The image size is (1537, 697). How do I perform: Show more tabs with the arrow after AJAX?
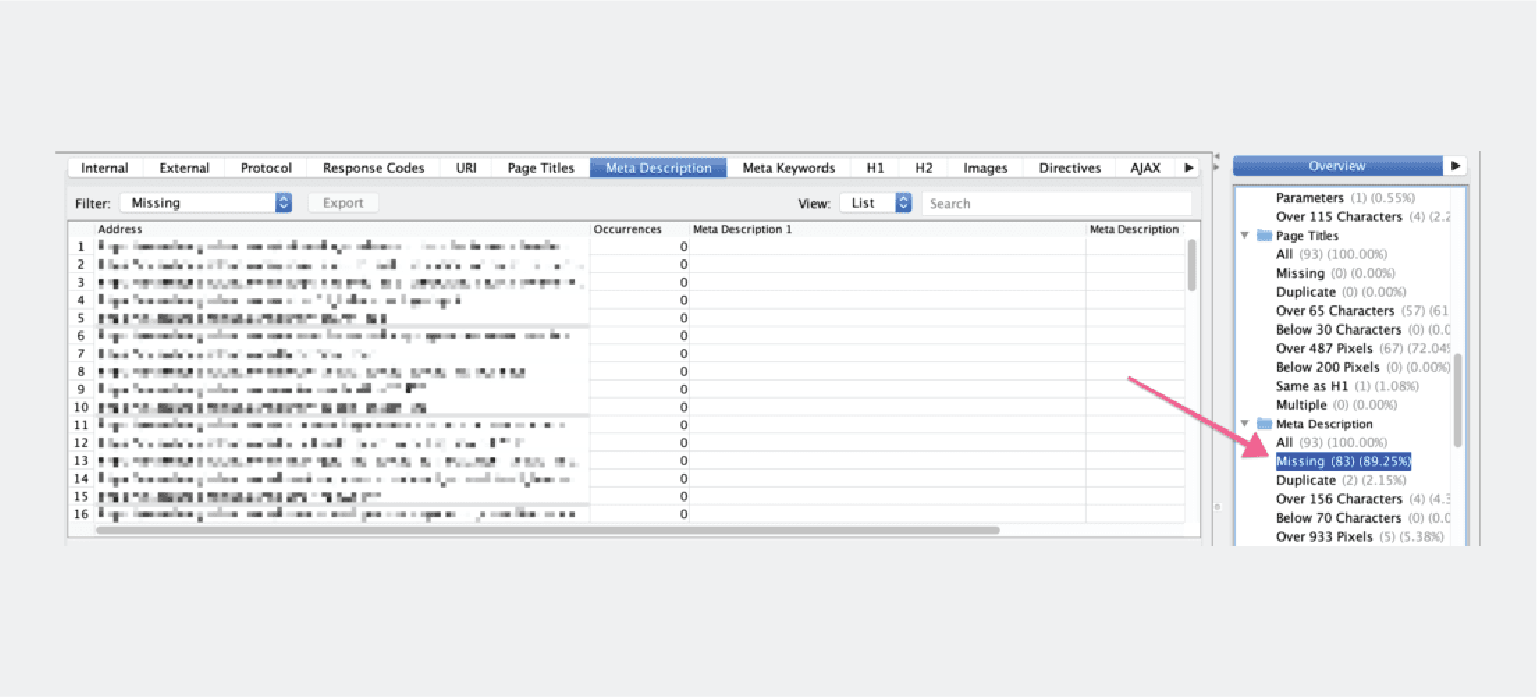[1188, 168]
